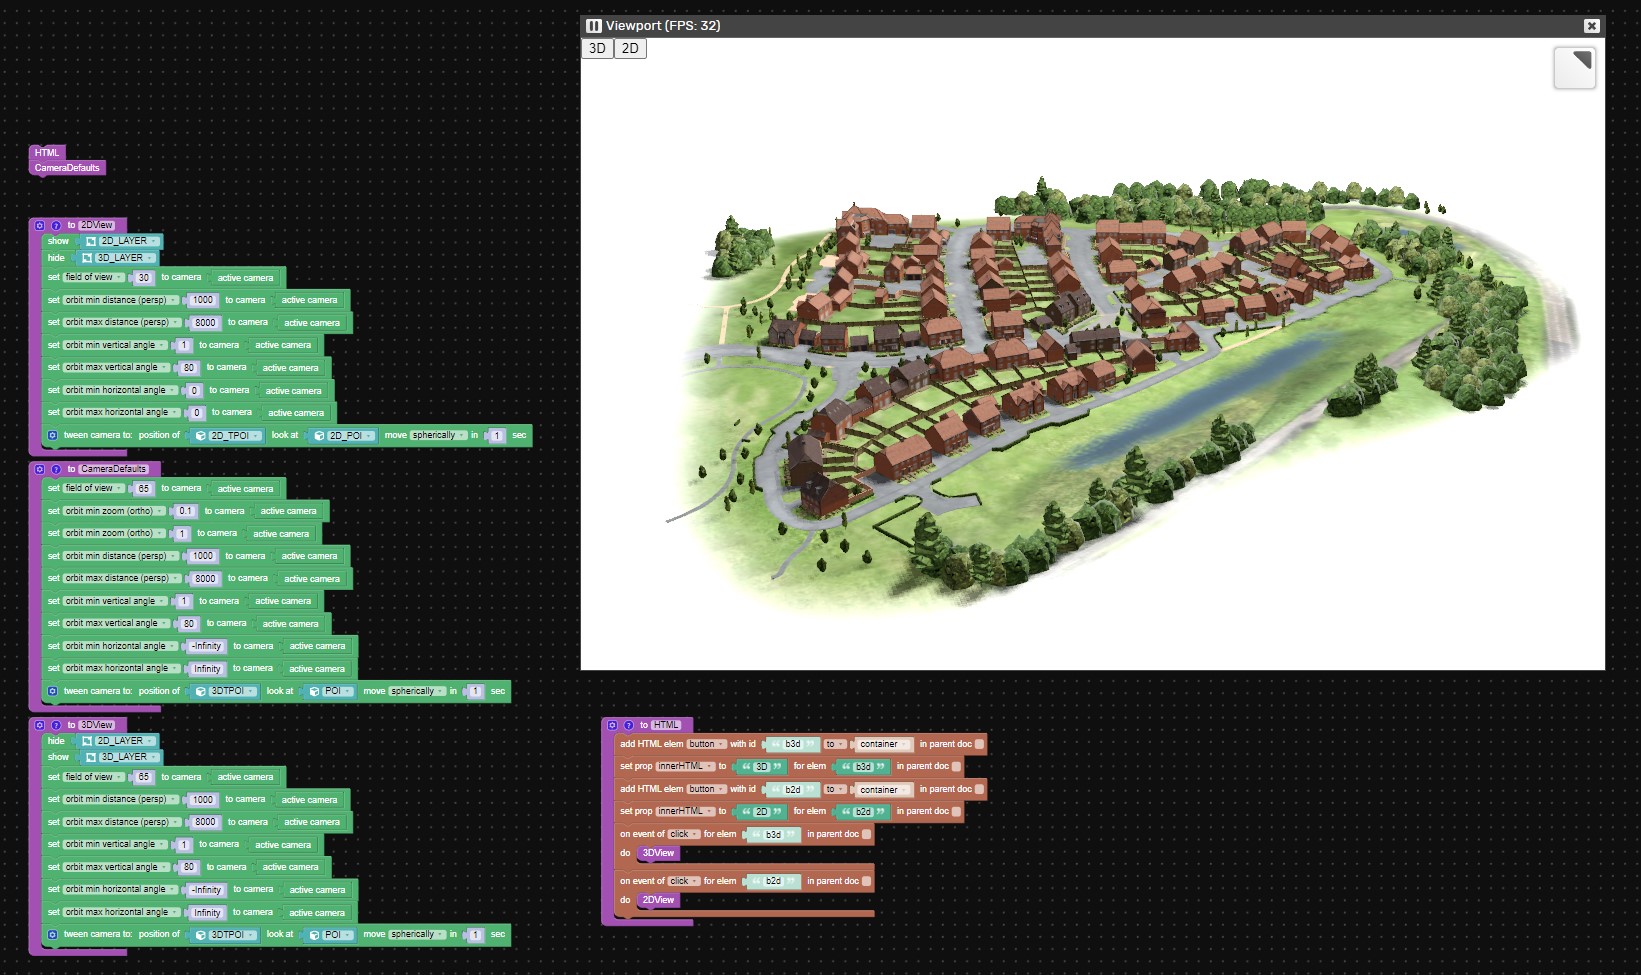Open innerHTML dropdown for b3d element
This screenshot has height=975, width=1641.
point(685,767)
